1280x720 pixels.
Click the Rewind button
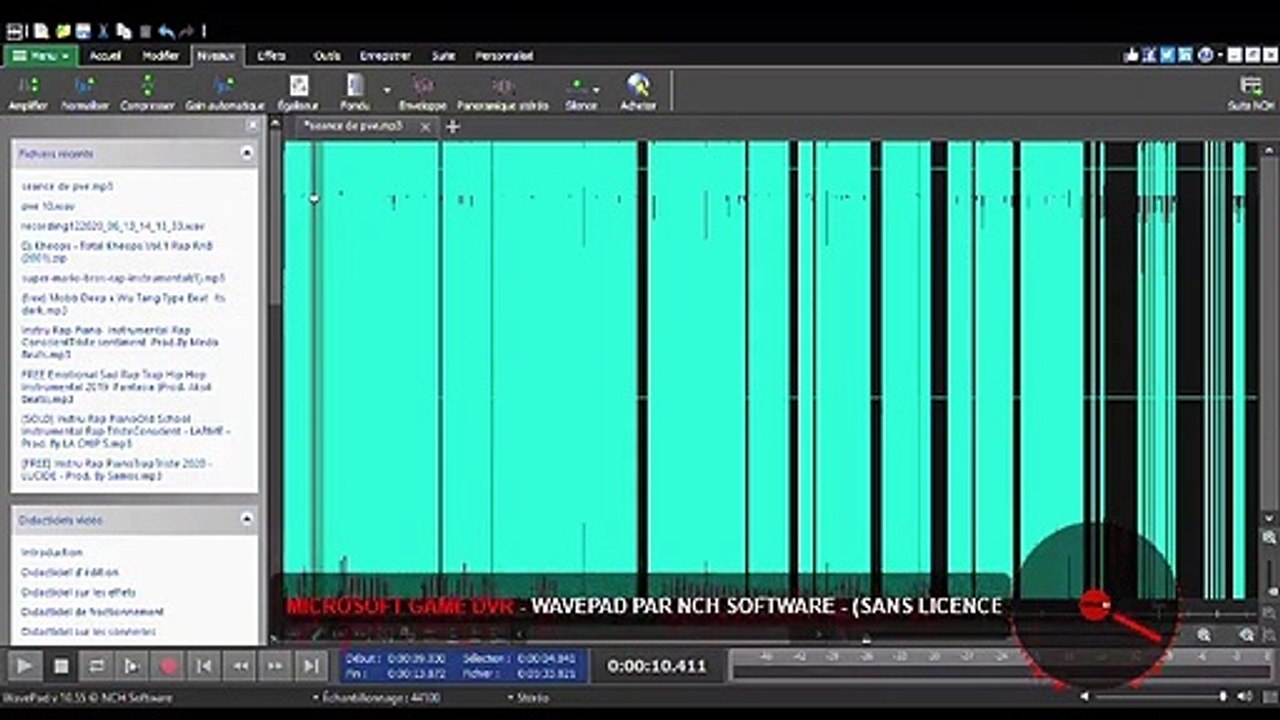[240, 666]
